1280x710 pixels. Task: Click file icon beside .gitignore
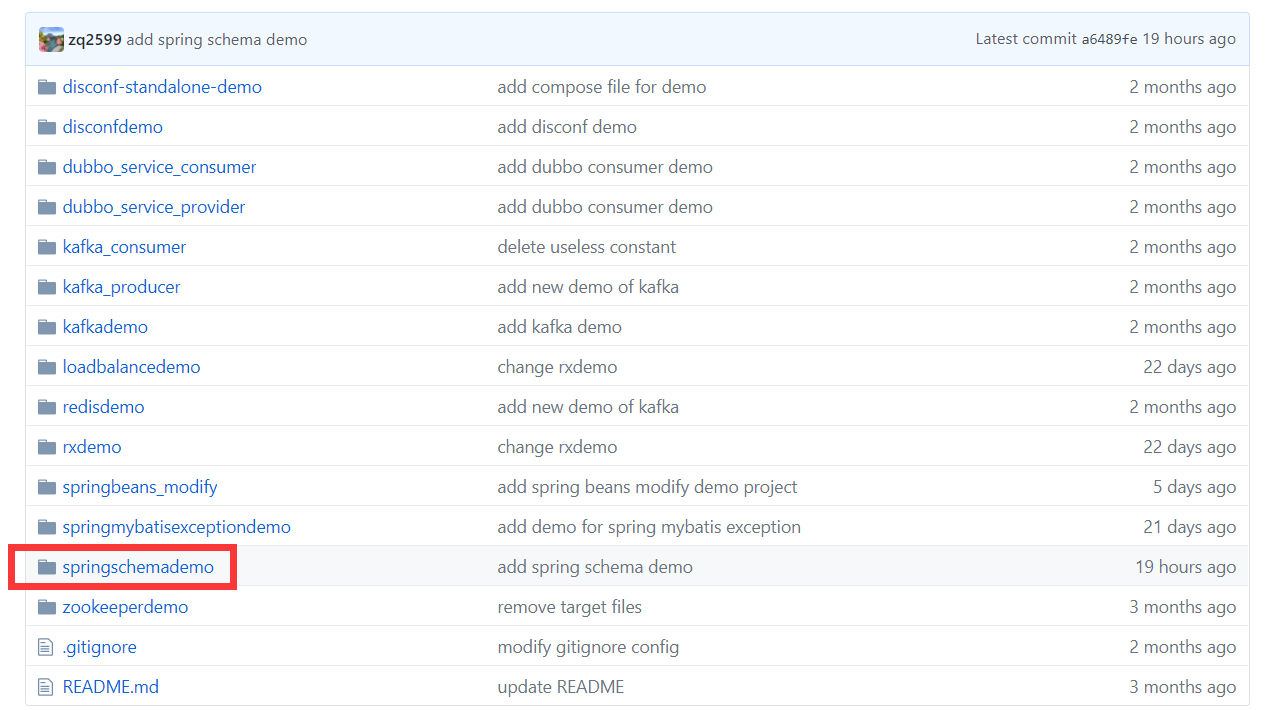45,647
